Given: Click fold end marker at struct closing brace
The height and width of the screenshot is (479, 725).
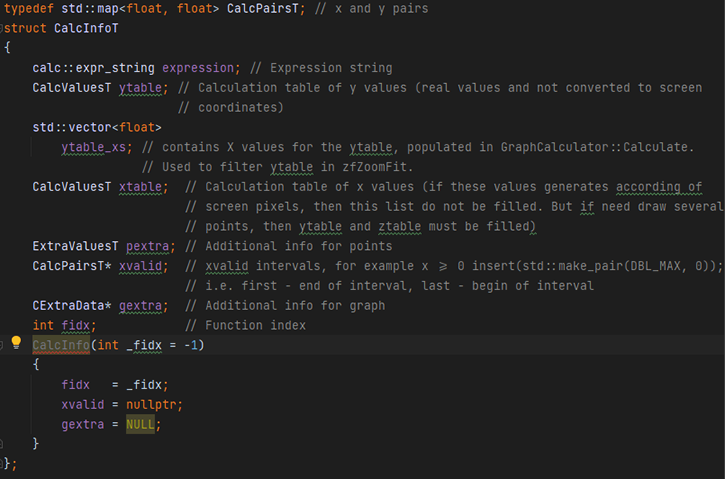Looking at the screenshot, I should tap(3, 462).
